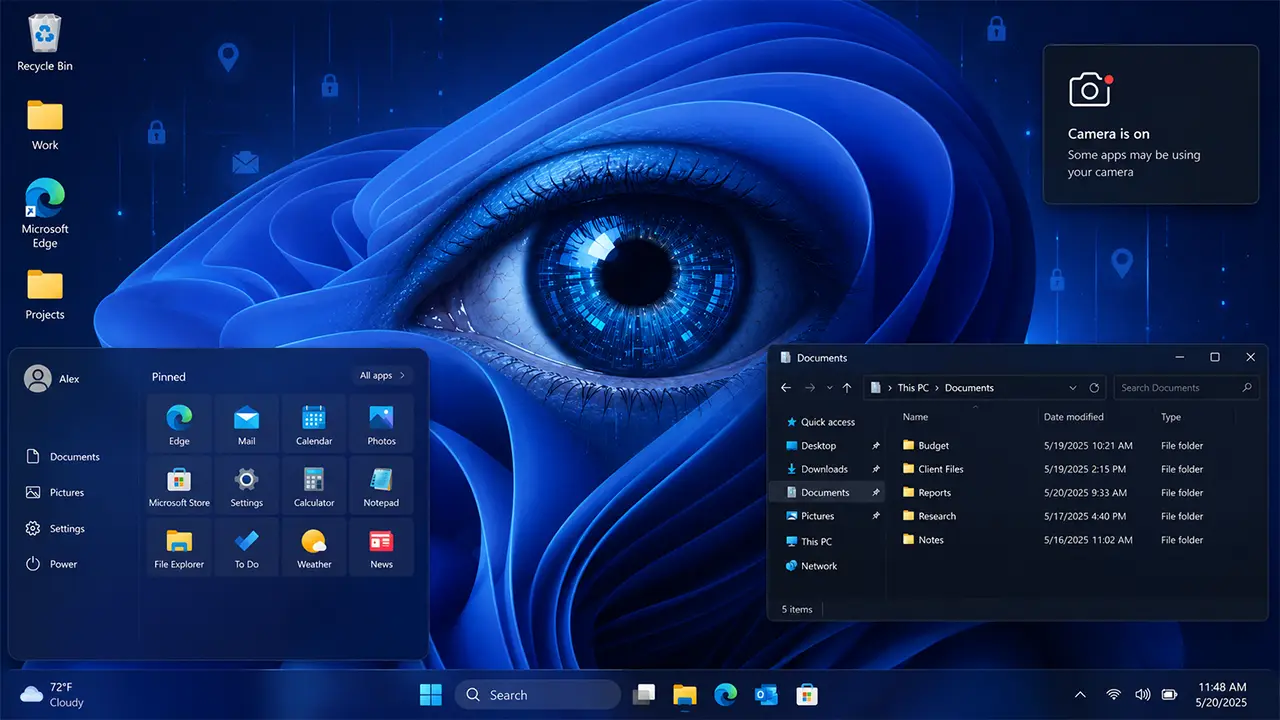Select the Projects folder on desktop

coord(45,294)
